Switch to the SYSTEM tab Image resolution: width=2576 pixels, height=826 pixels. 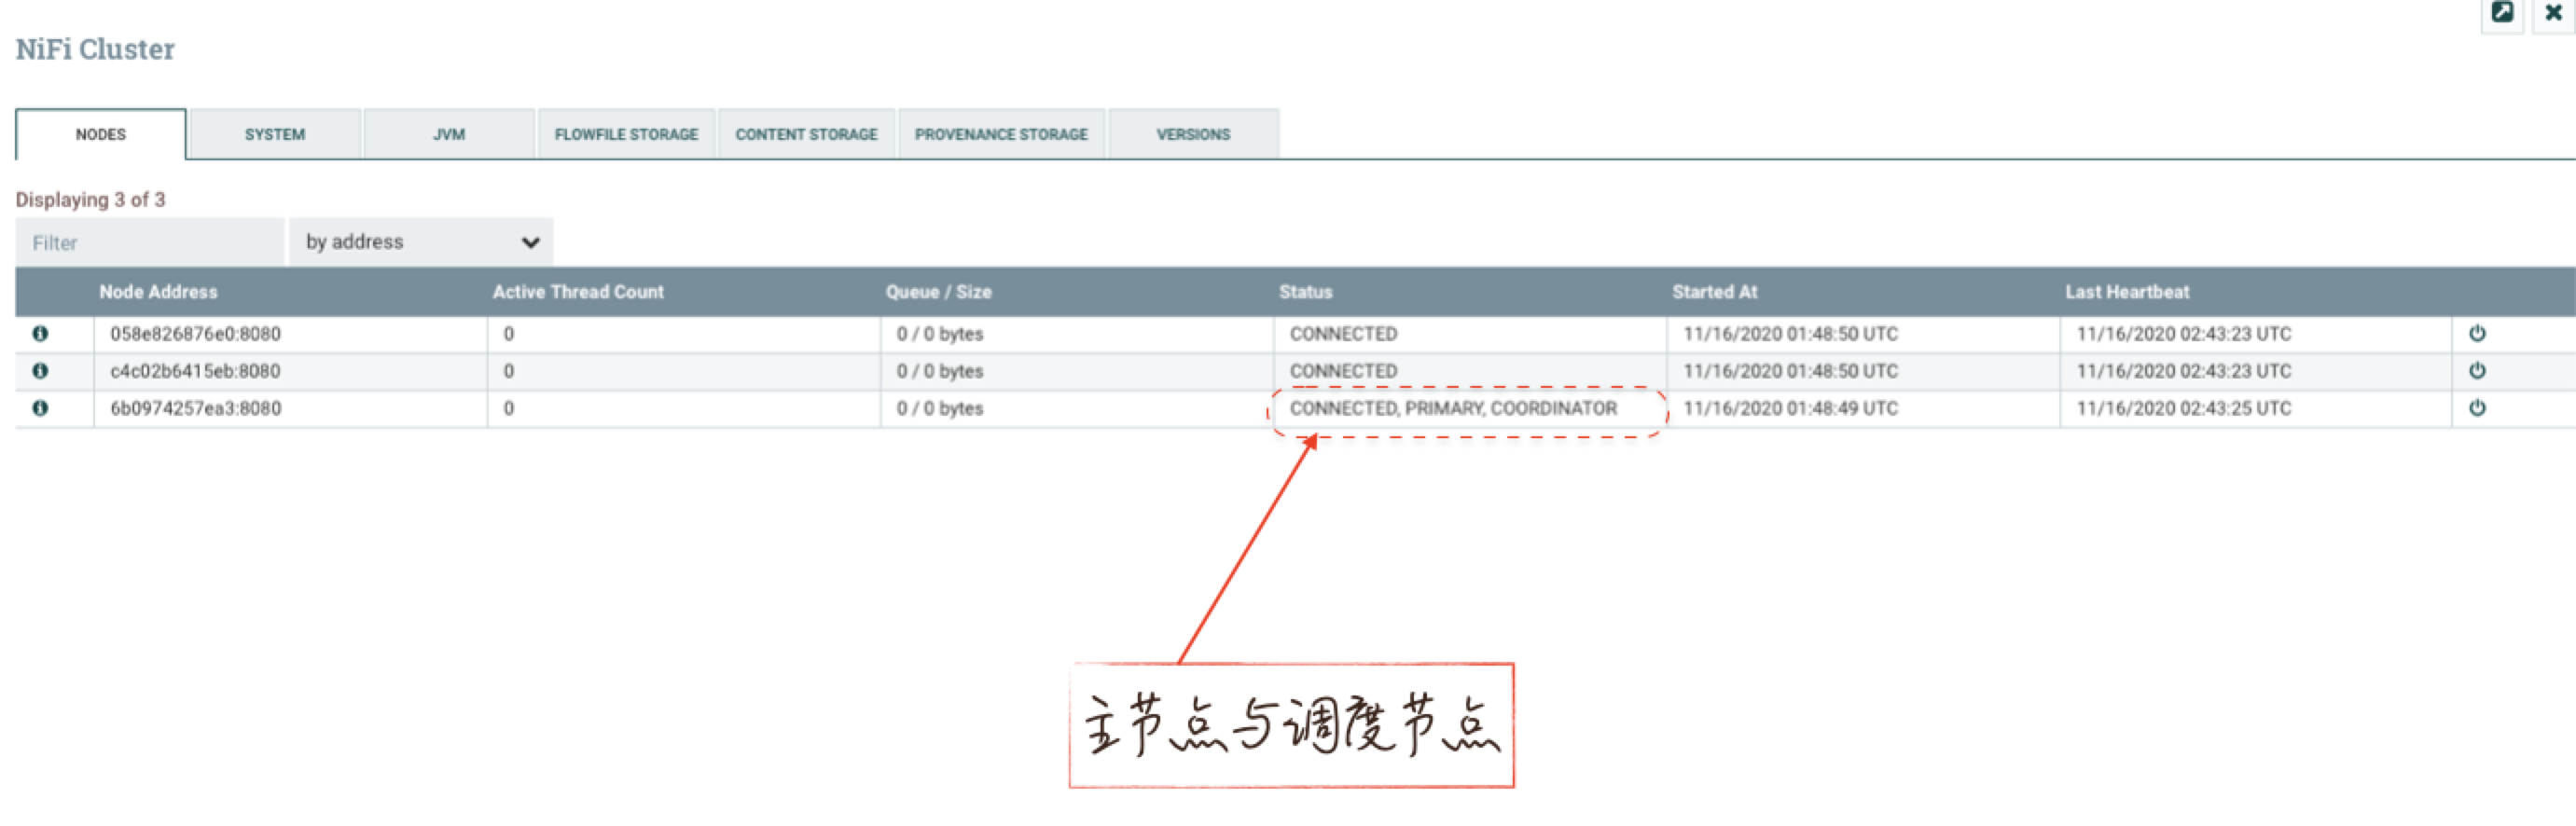tap(275, 134)
